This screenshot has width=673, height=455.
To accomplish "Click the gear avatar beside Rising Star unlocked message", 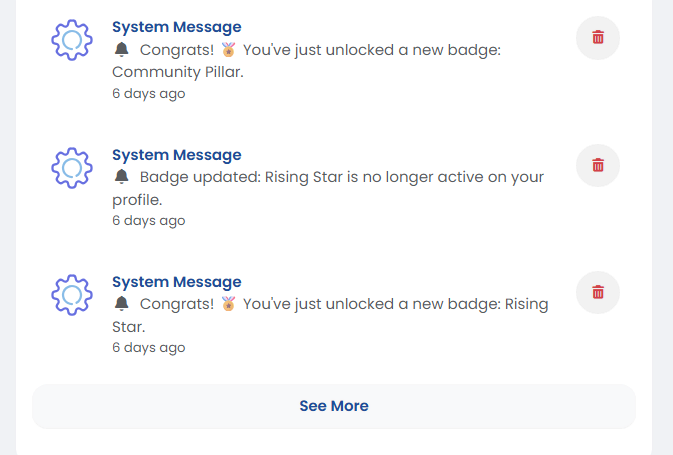I will [x=72, y=294].
